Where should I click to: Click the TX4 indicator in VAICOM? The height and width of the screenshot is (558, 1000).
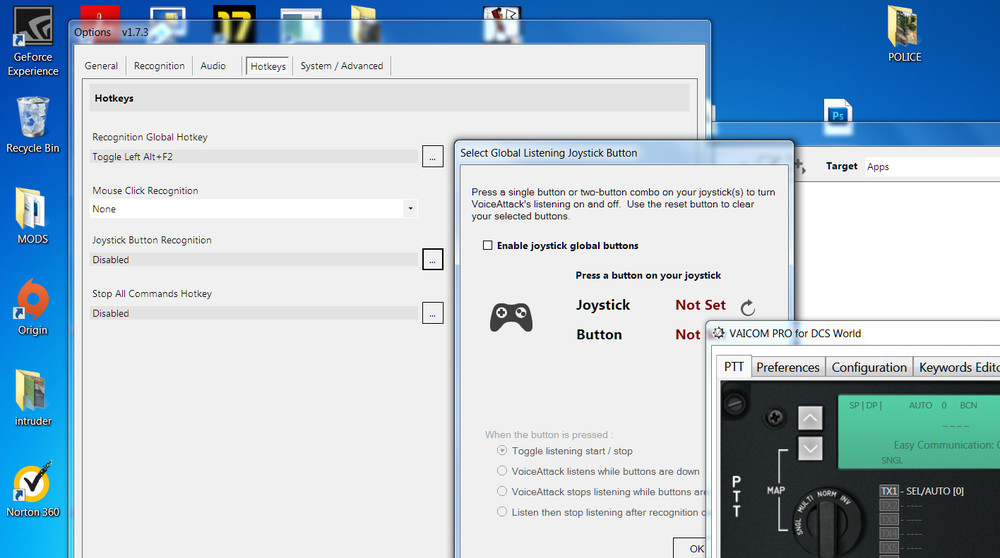click(889, 533)
